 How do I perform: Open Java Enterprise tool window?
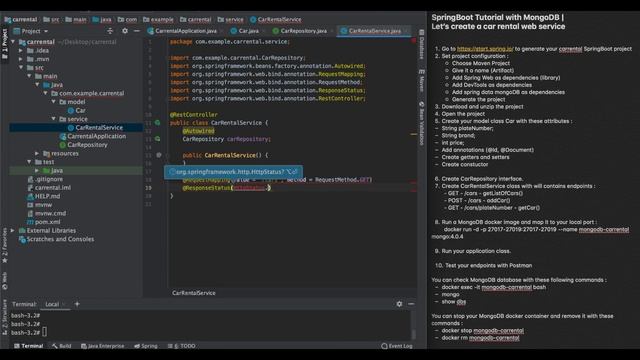[102, 346]
